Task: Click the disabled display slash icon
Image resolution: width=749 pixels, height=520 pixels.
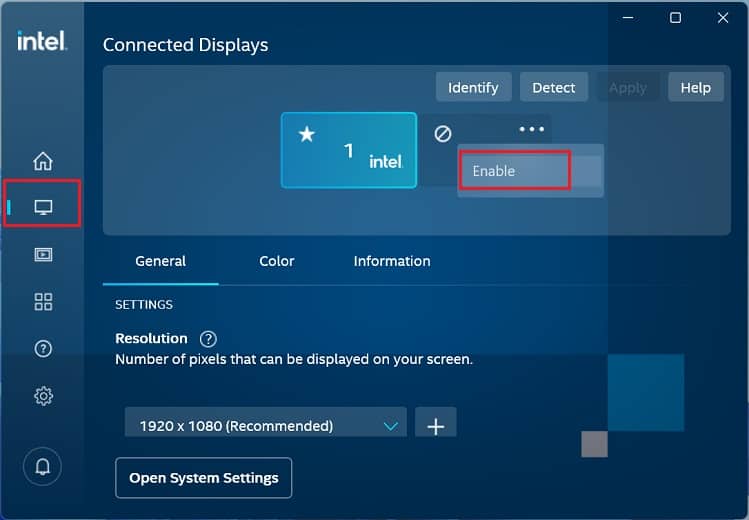Action: (x=442, y=134)
